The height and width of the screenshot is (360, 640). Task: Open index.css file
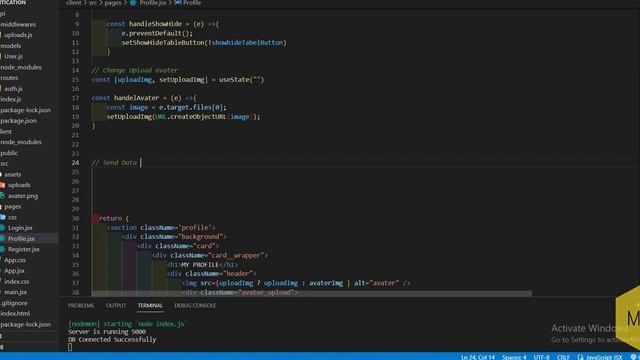click(16, 281)
